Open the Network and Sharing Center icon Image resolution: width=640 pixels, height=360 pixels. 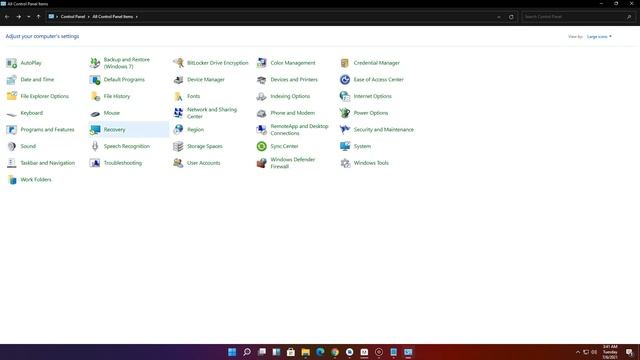pyautogui.click(x=178, y=113)
